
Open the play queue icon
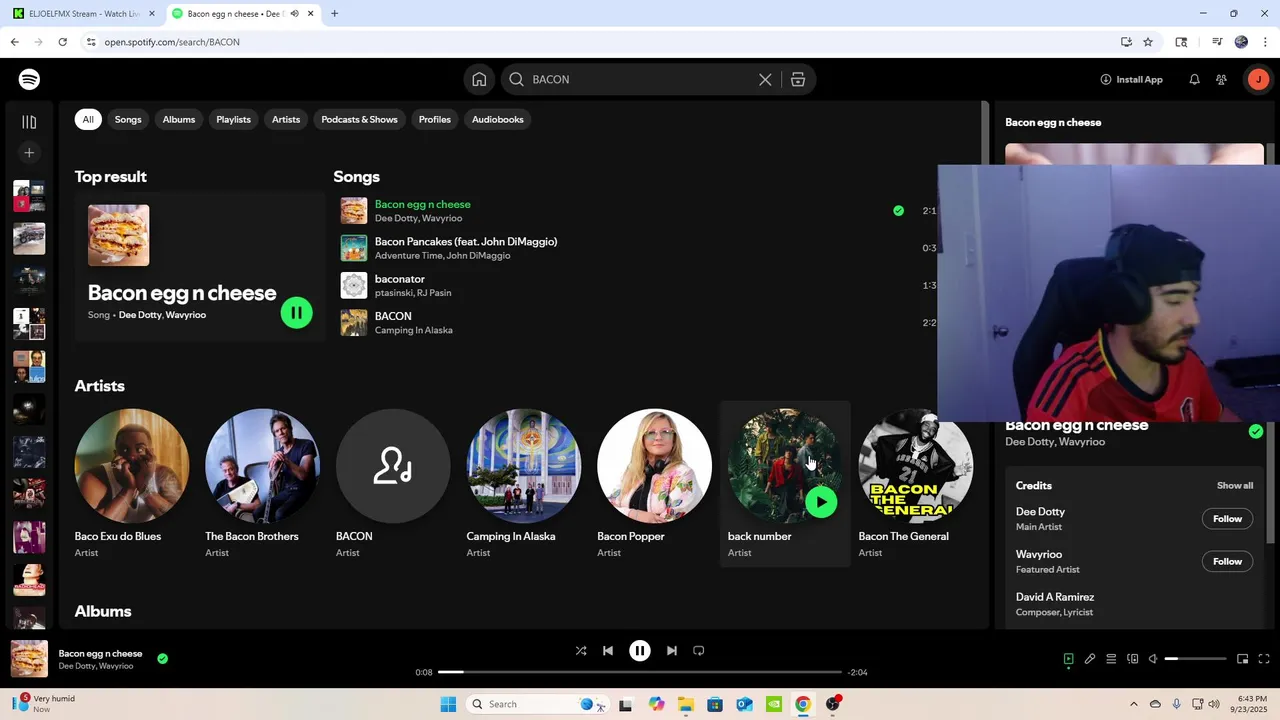pos(1111,659)
